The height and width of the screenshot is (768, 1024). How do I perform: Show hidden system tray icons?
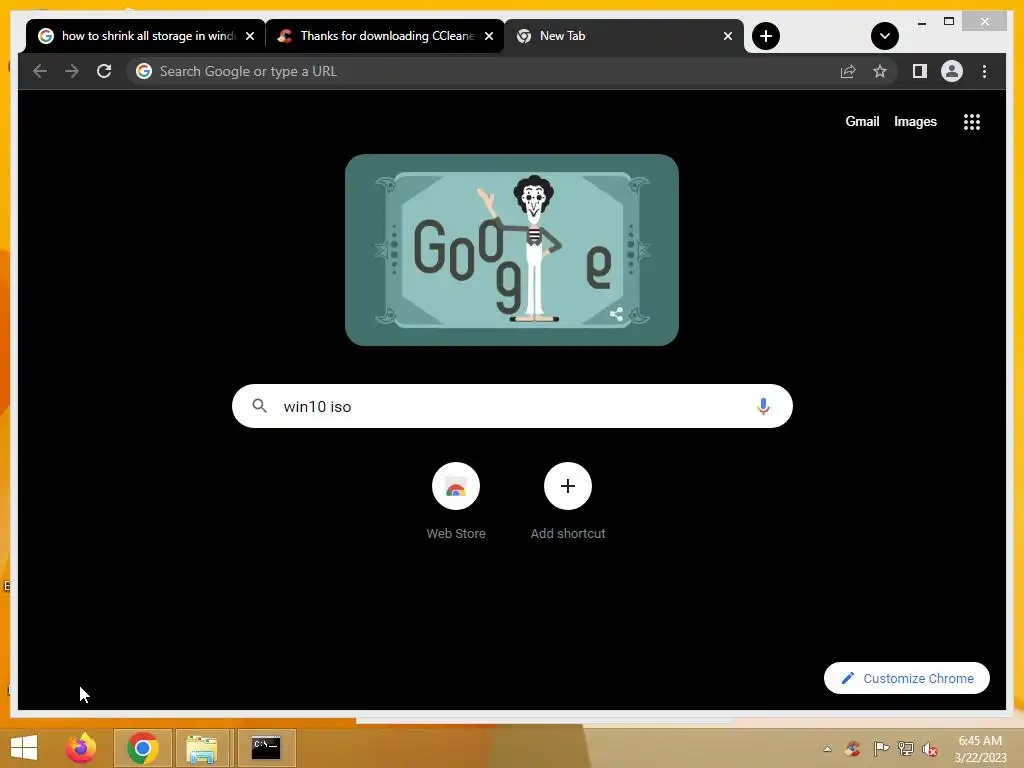pos(827,749)
